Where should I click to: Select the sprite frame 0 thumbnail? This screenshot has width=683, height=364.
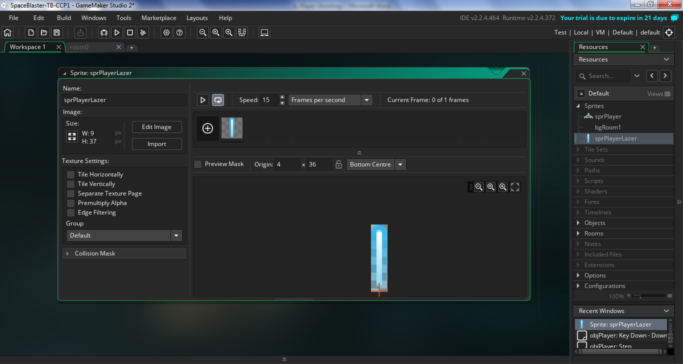click(232, 128)
